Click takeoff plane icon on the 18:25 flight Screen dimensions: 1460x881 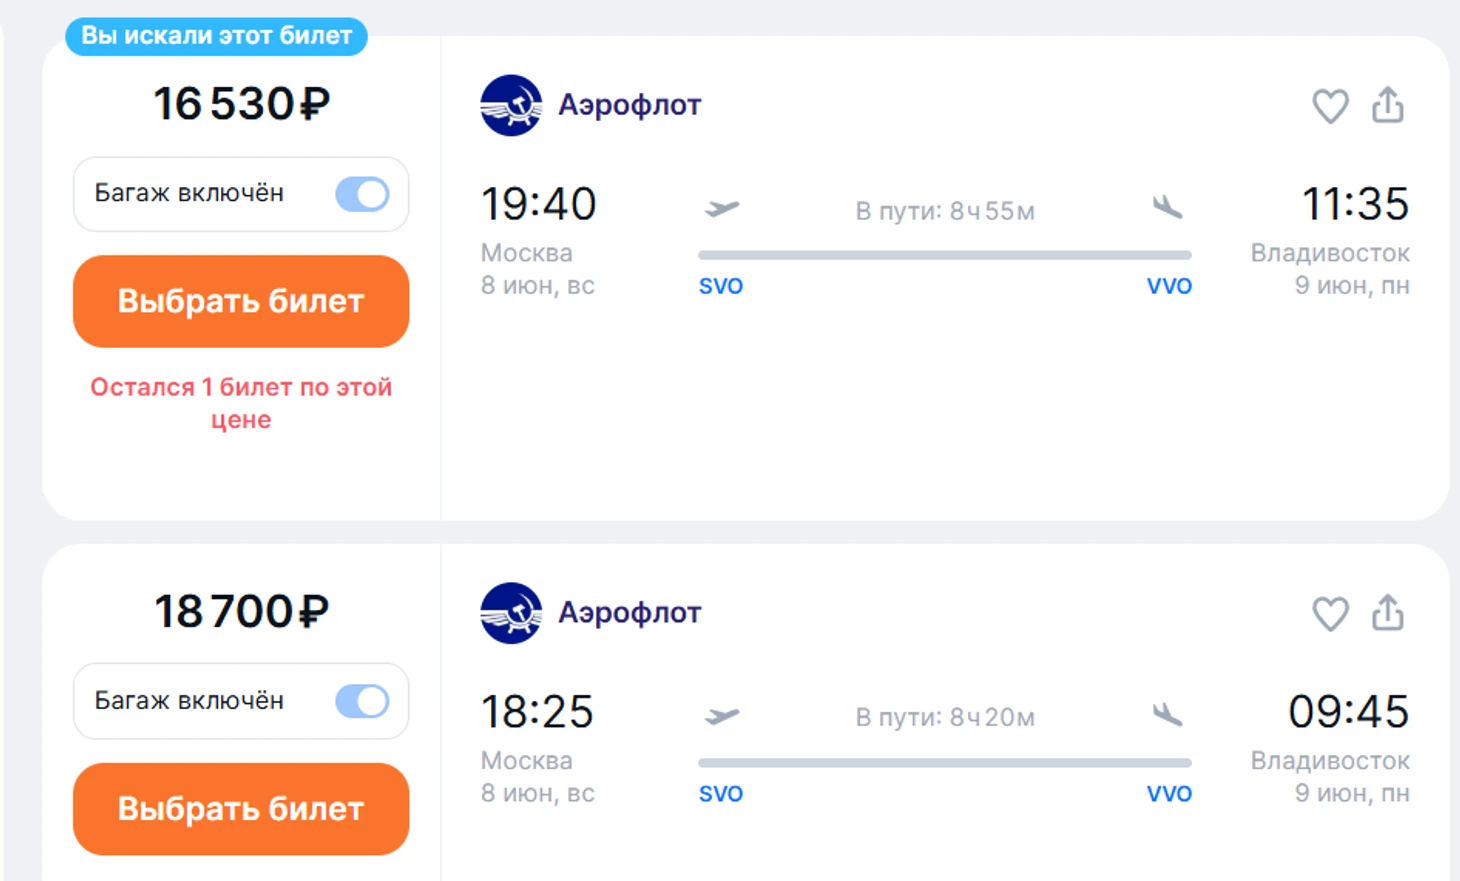click(721, 716)
